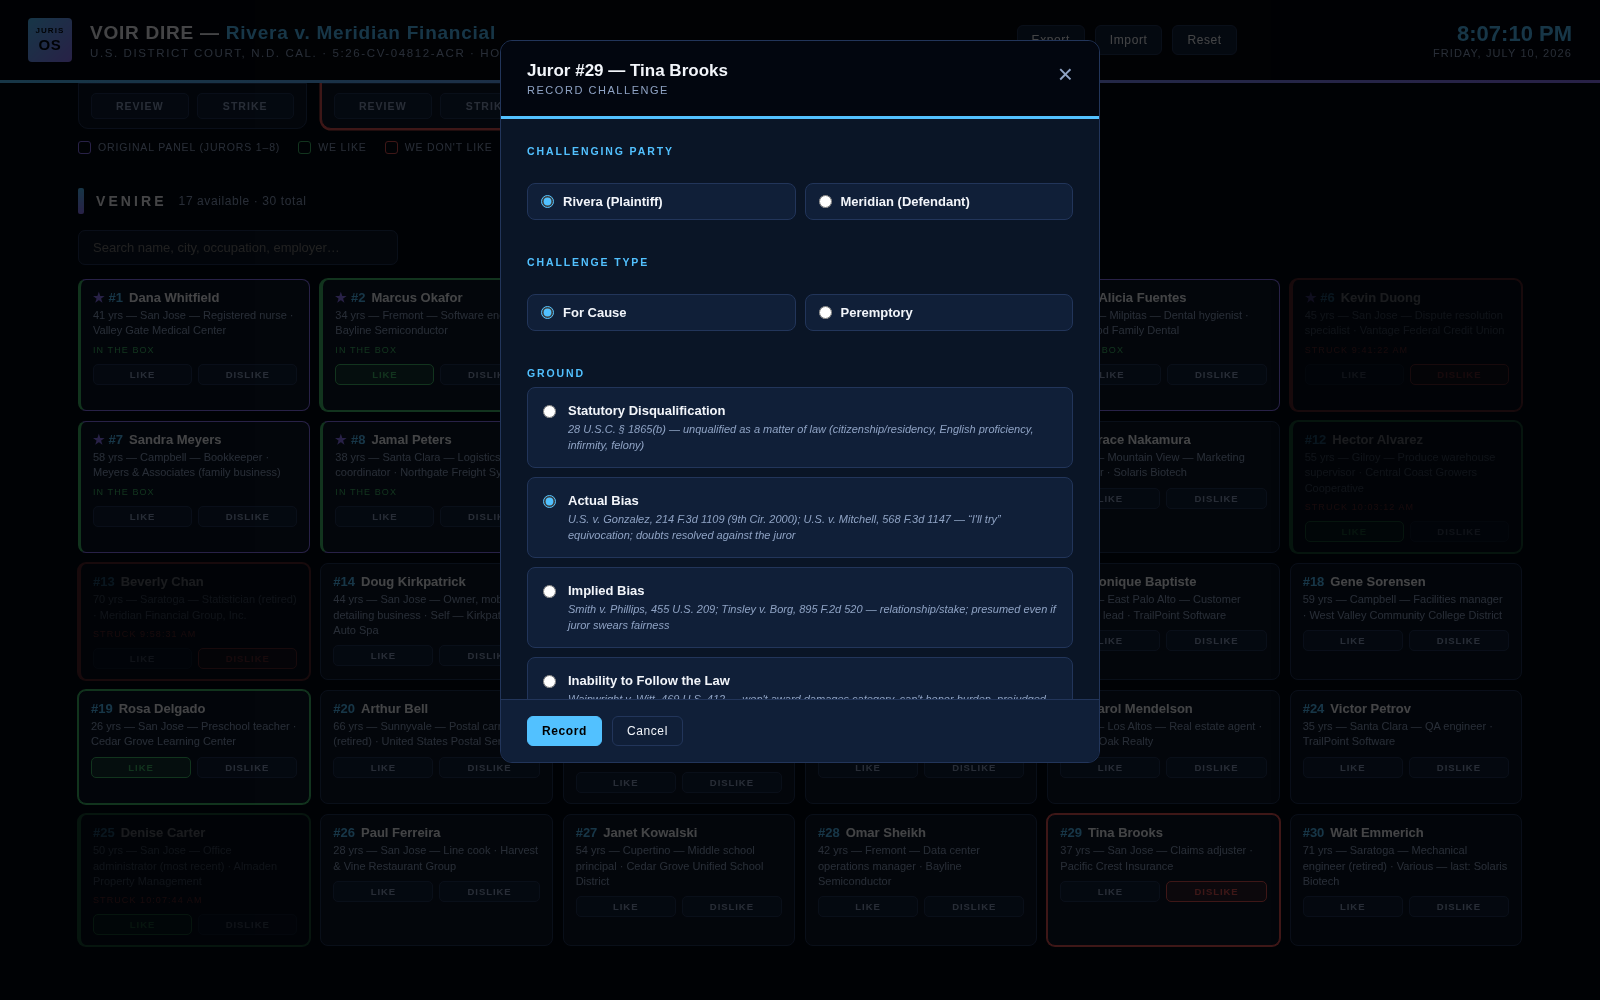The width and height of the screenshot is (1600, 1000).
Task: Like juror #8 Jamal Peters
Action: pyautogui.click(x=384, y=517)
